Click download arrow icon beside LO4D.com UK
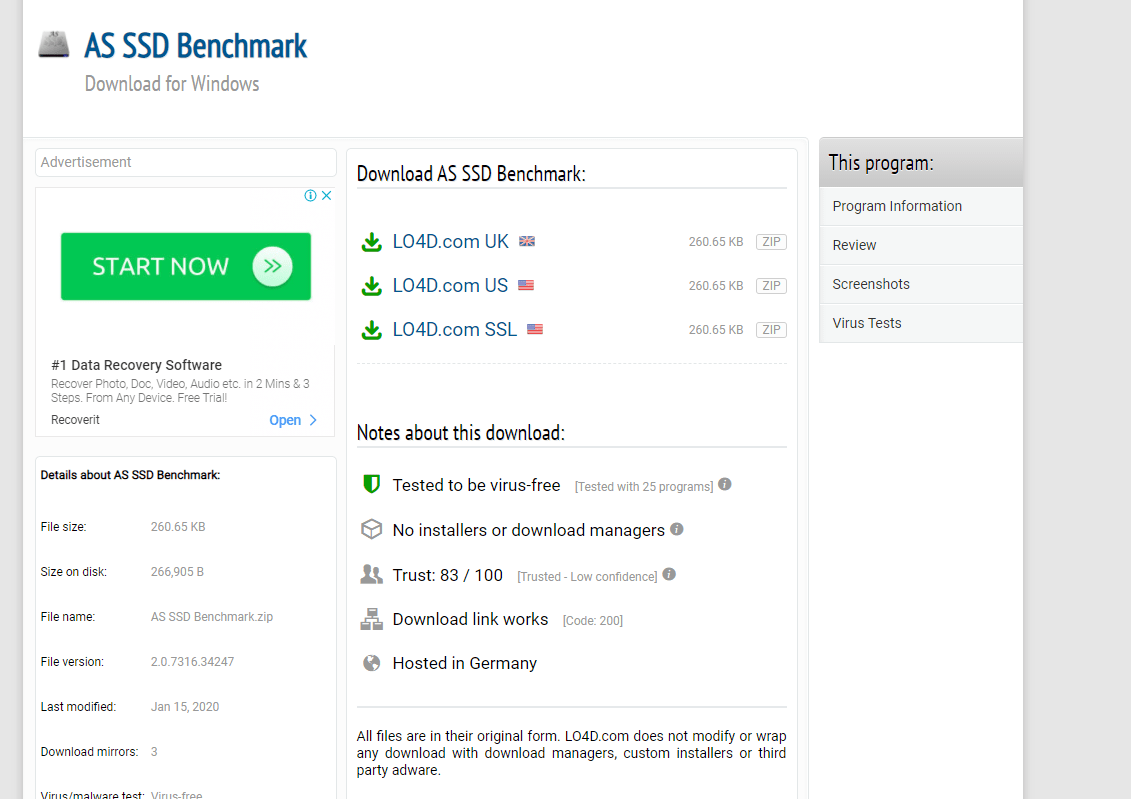The image size is (1131, 799). [x=371, y=242]
